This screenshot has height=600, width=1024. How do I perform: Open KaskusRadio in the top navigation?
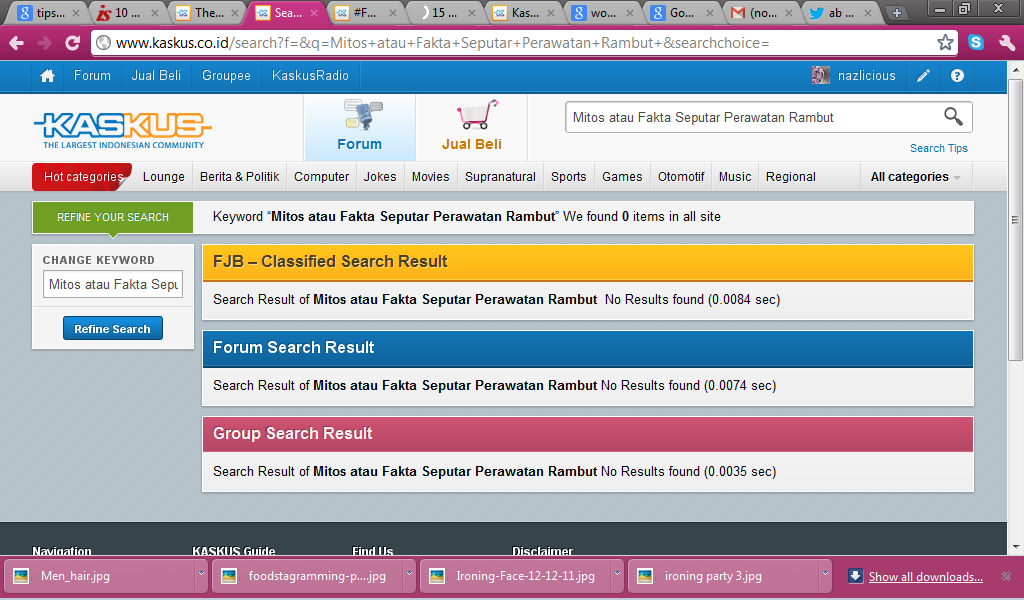coord(310,76)
